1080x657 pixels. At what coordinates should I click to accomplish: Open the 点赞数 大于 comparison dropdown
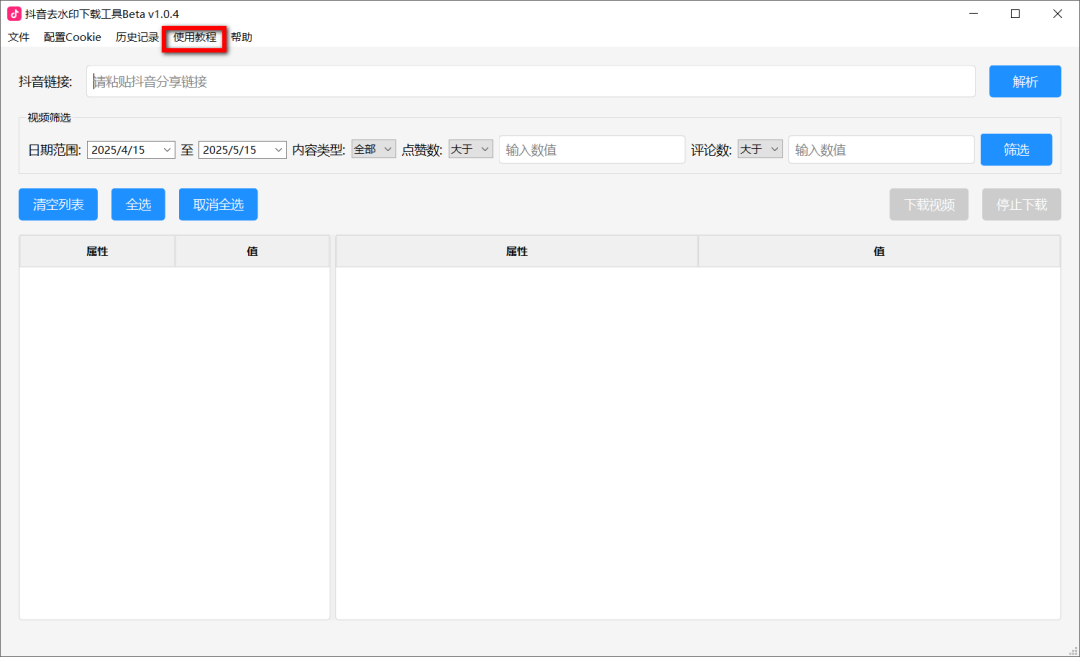coord(470,149)
